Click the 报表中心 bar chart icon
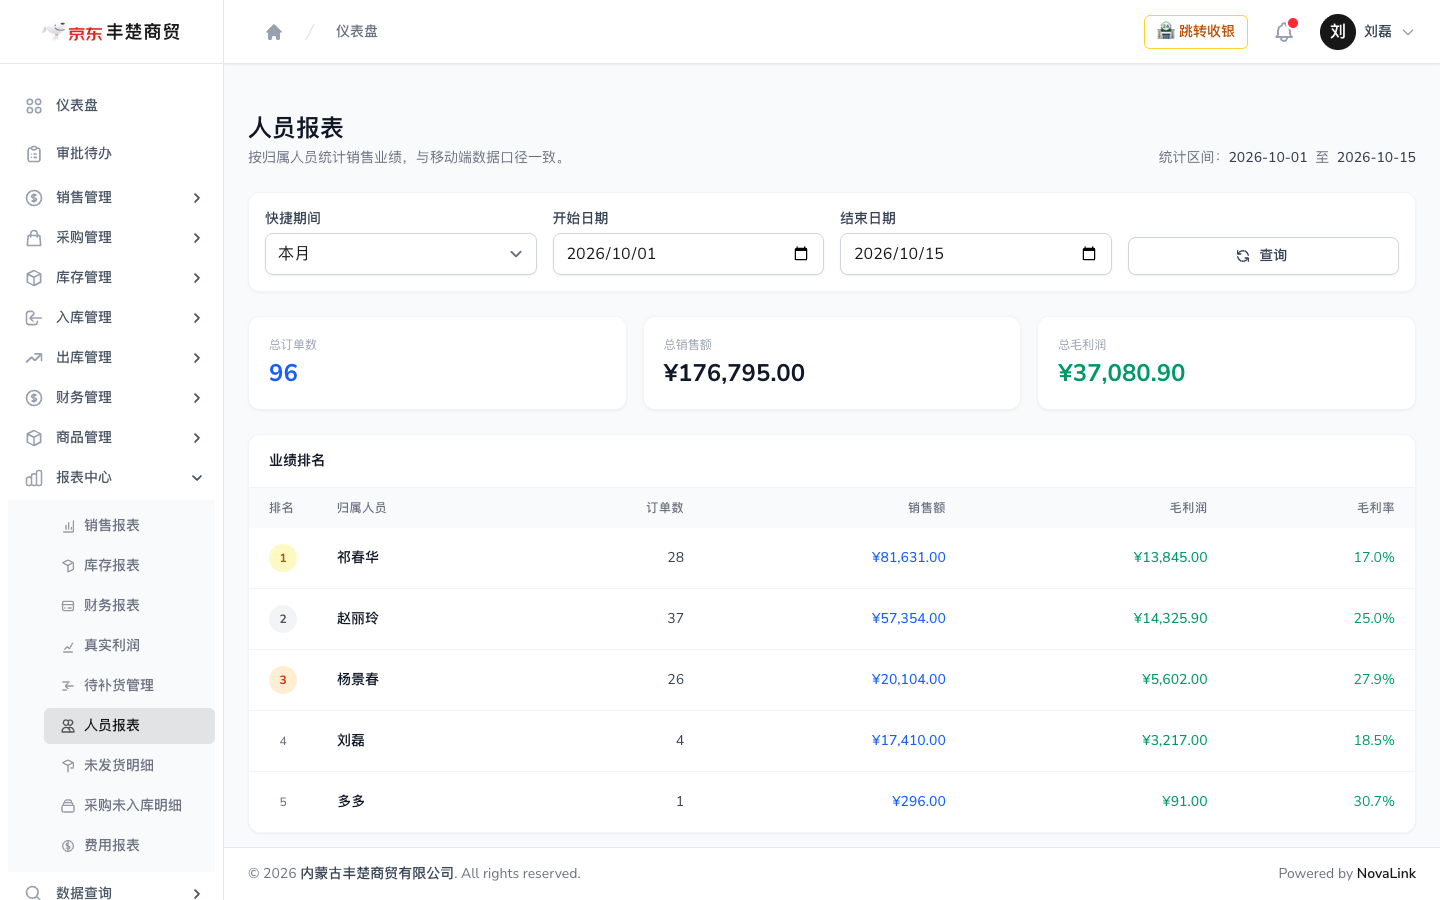The image size is (1440, 900). point(34,478)
